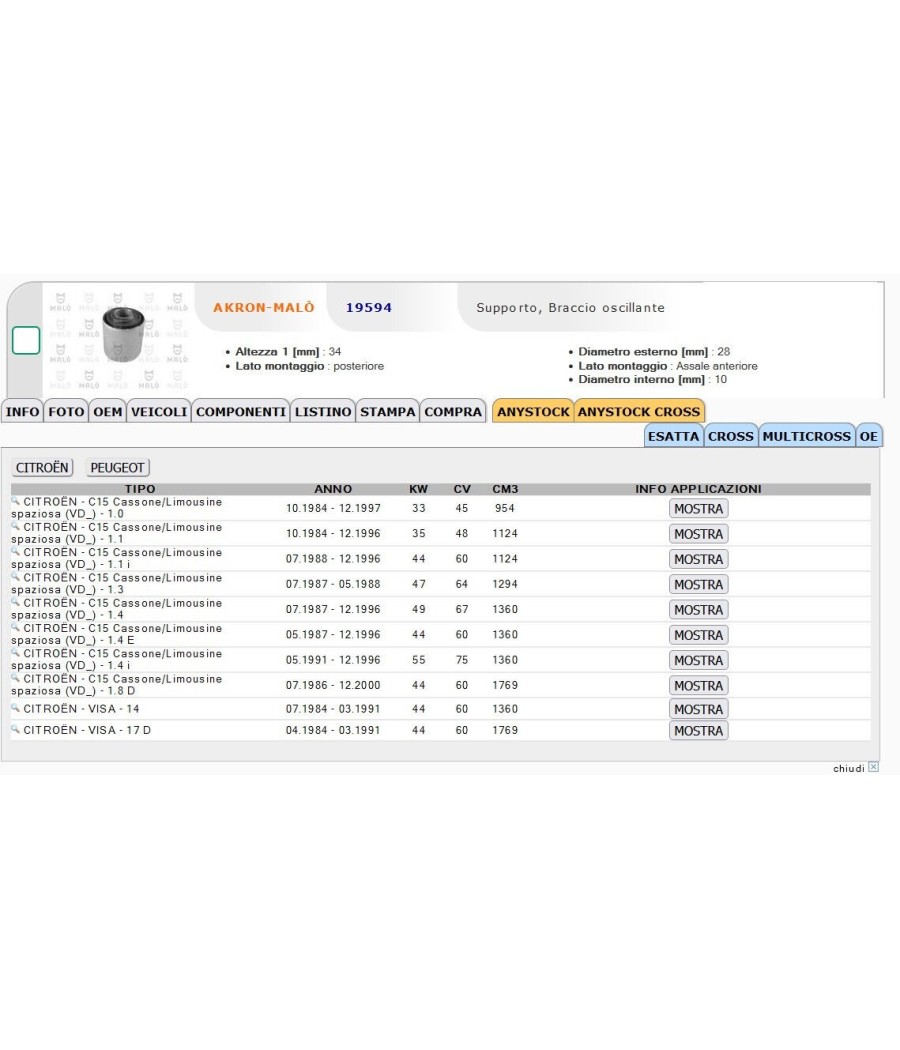Select the STAMPA tab
The height and width of the screenshot is (1050, 900).
(x=388, y=411)
